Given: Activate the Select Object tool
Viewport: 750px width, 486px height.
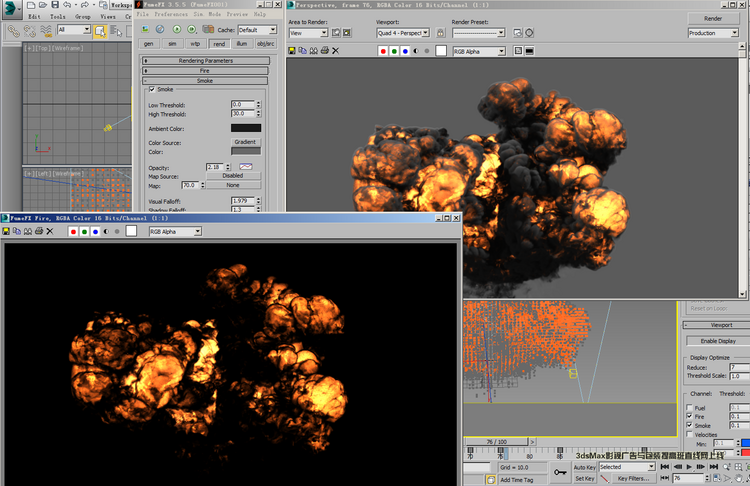Looking at the screenshot, I should 100,31.
